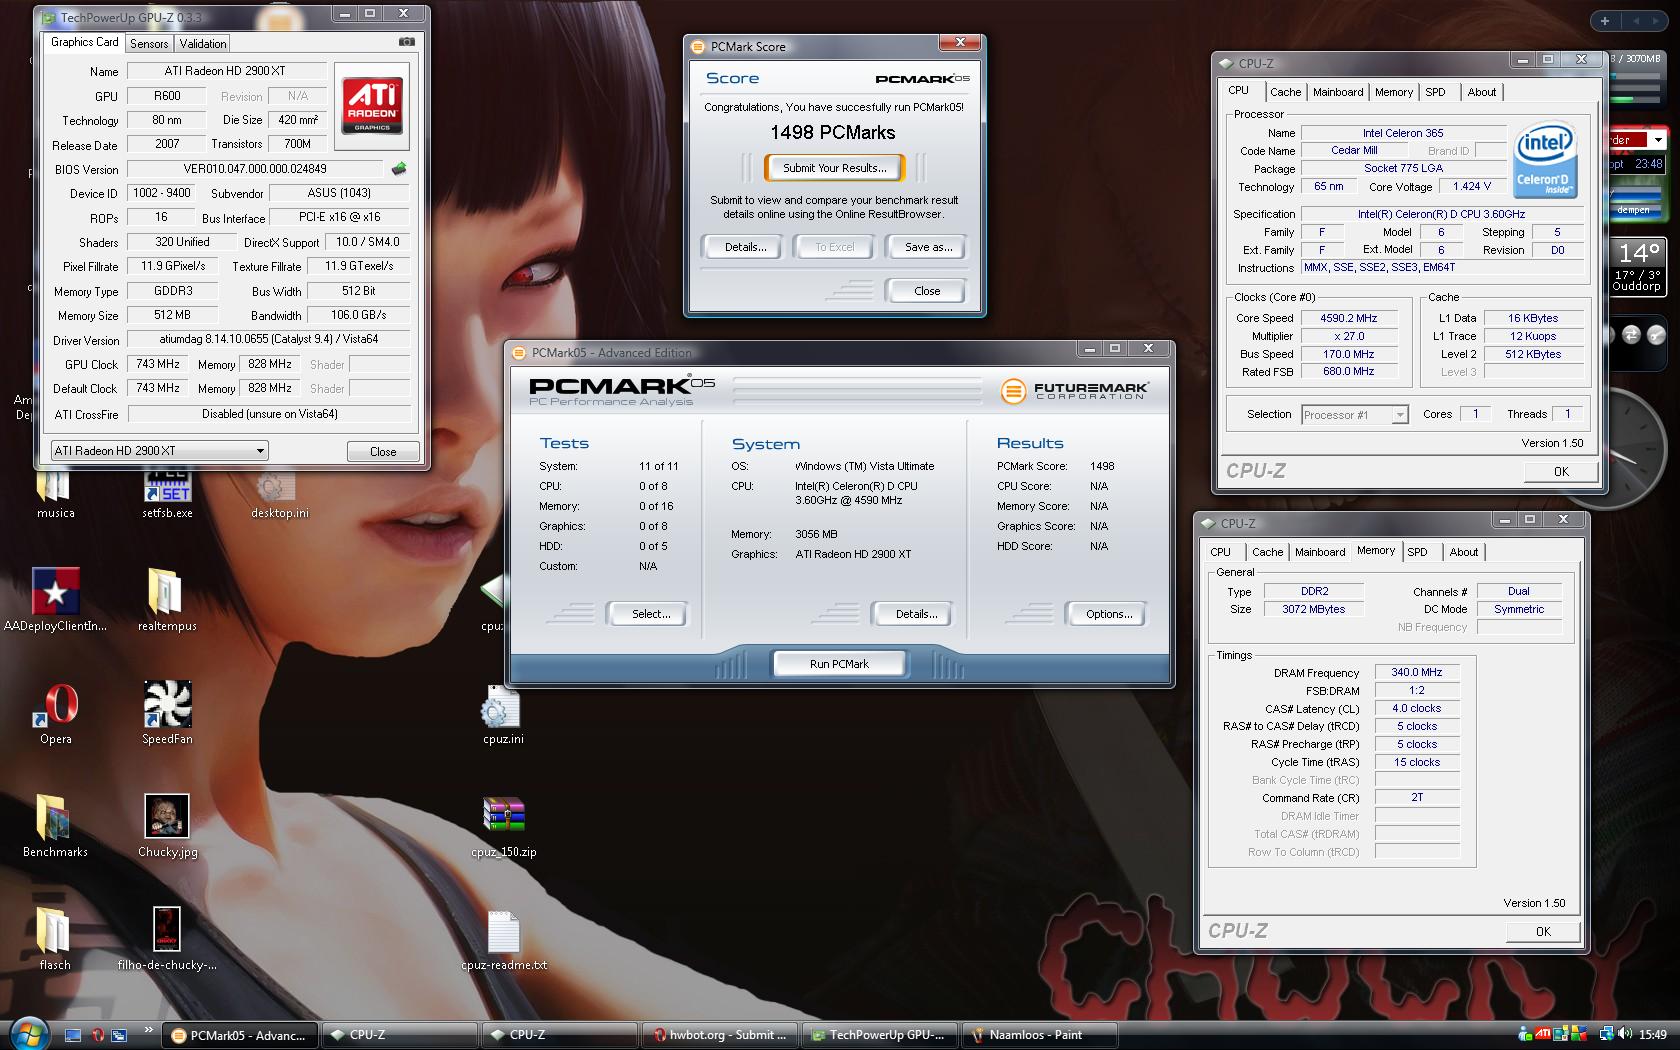Select the AADeployClientIn desktop icon
The width and height of the screenshot is (1680, 1050).
click(x=55, y=600)
